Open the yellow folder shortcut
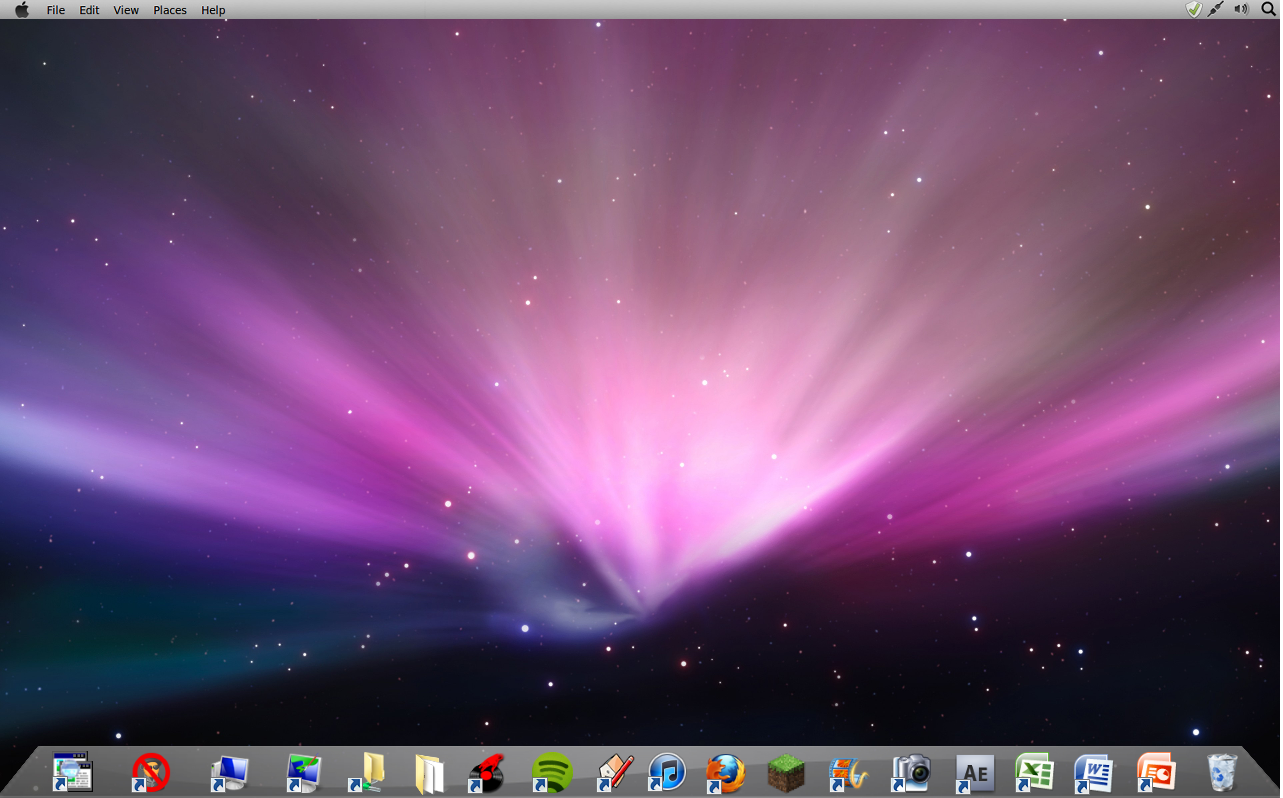This screenshot has height=798, width=1283. pyautogui.click(x=372, y=770)
